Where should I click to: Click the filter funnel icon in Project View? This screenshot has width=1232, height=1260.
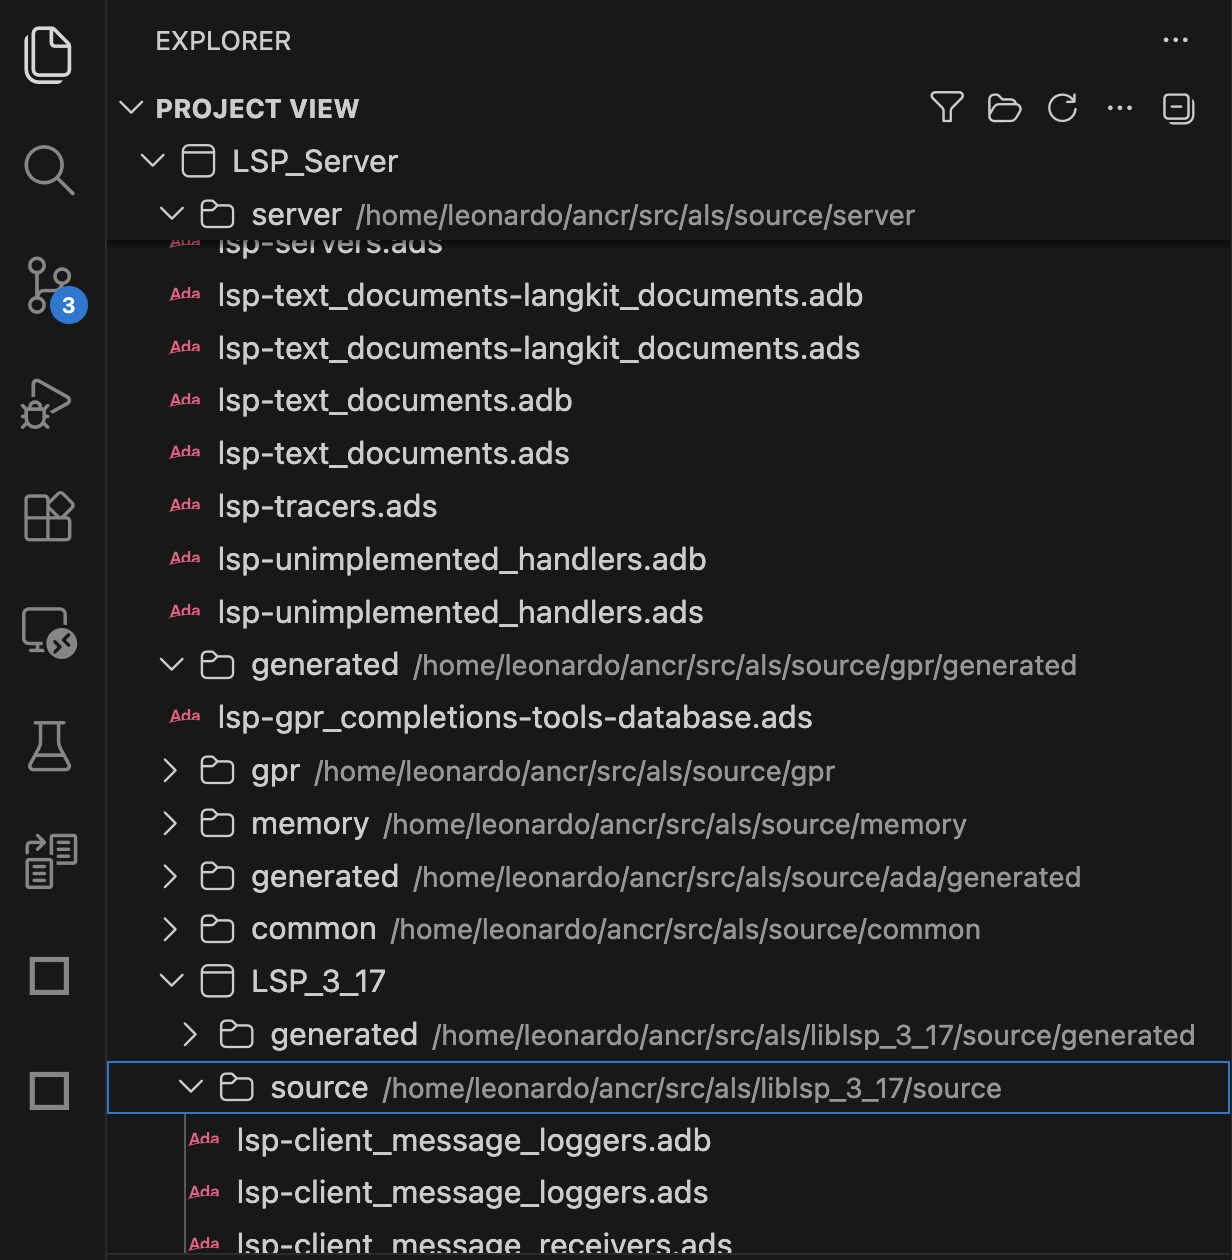pos(946,108)
